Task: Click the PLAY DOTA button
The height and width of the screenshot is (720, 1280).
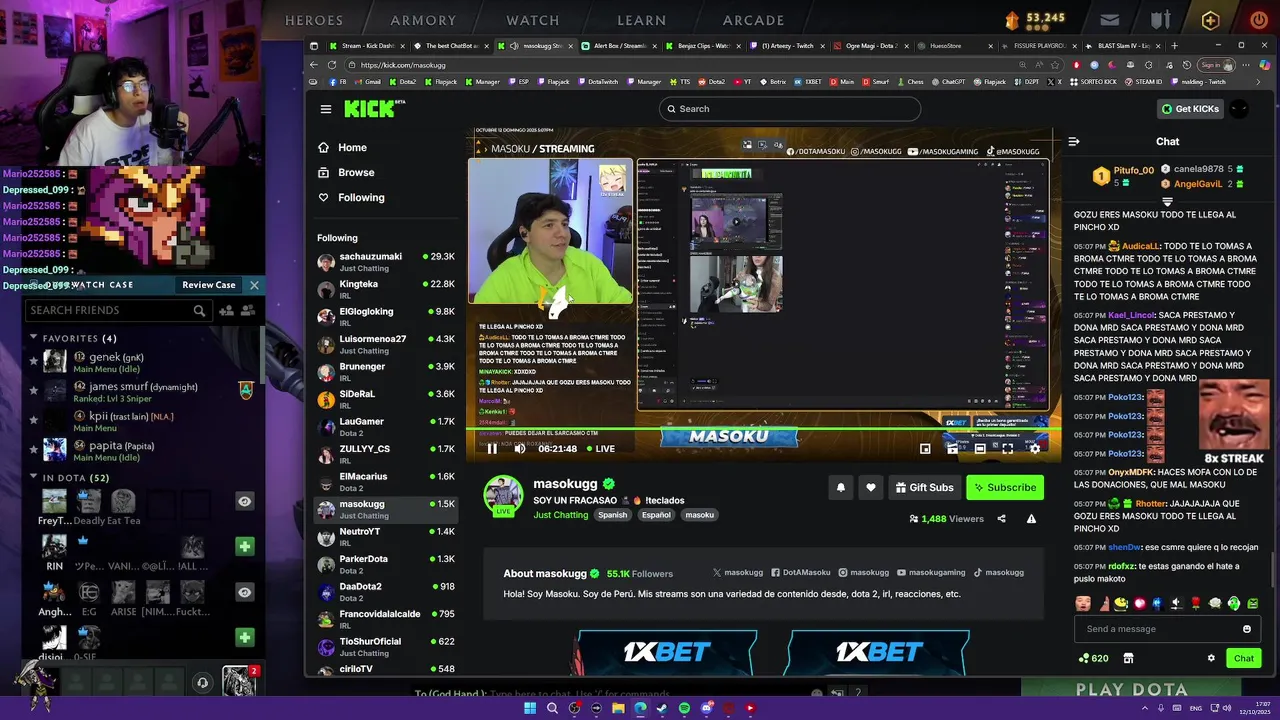Action: tap(1132, 690)
